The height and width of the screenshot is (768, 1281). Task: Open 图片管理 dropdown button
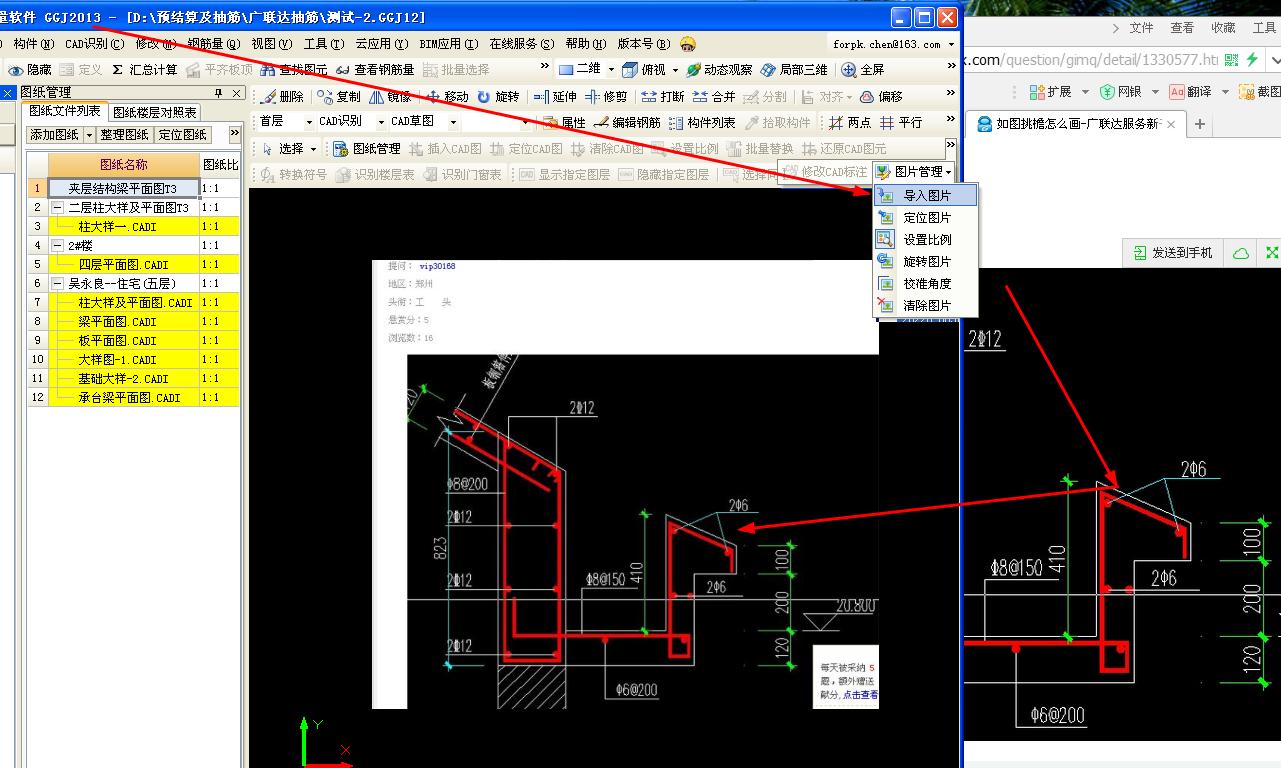pyautogui.click(x=914, y=172)
